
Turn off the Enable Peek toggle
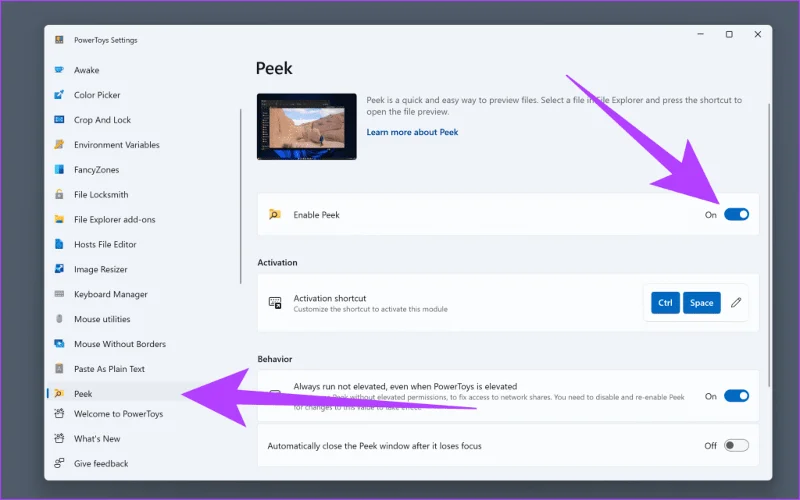pyautogui.click(x=736, y=215)
